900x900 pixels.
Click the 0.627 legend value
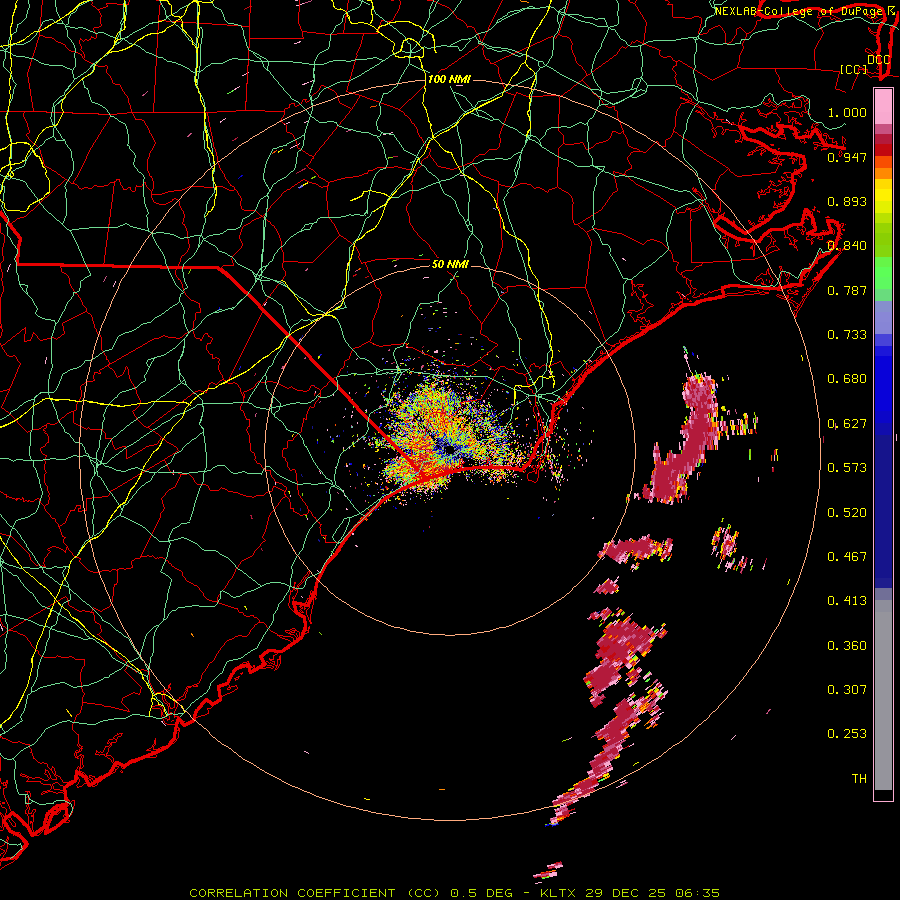click(847, 424)
